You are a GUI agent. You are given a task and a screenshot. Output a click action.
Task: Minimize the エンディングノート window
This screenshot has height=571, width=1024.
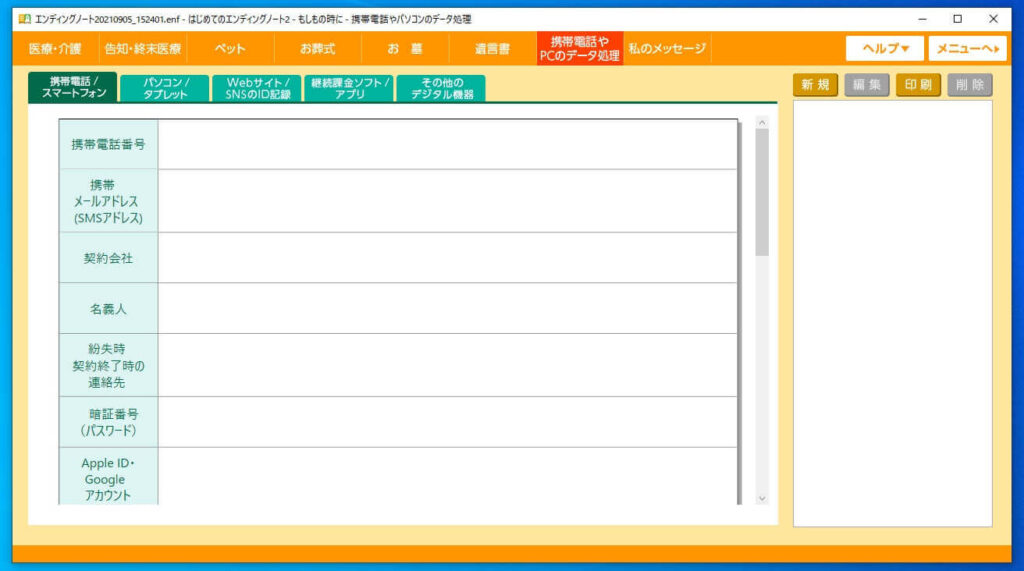pos(922,19)
